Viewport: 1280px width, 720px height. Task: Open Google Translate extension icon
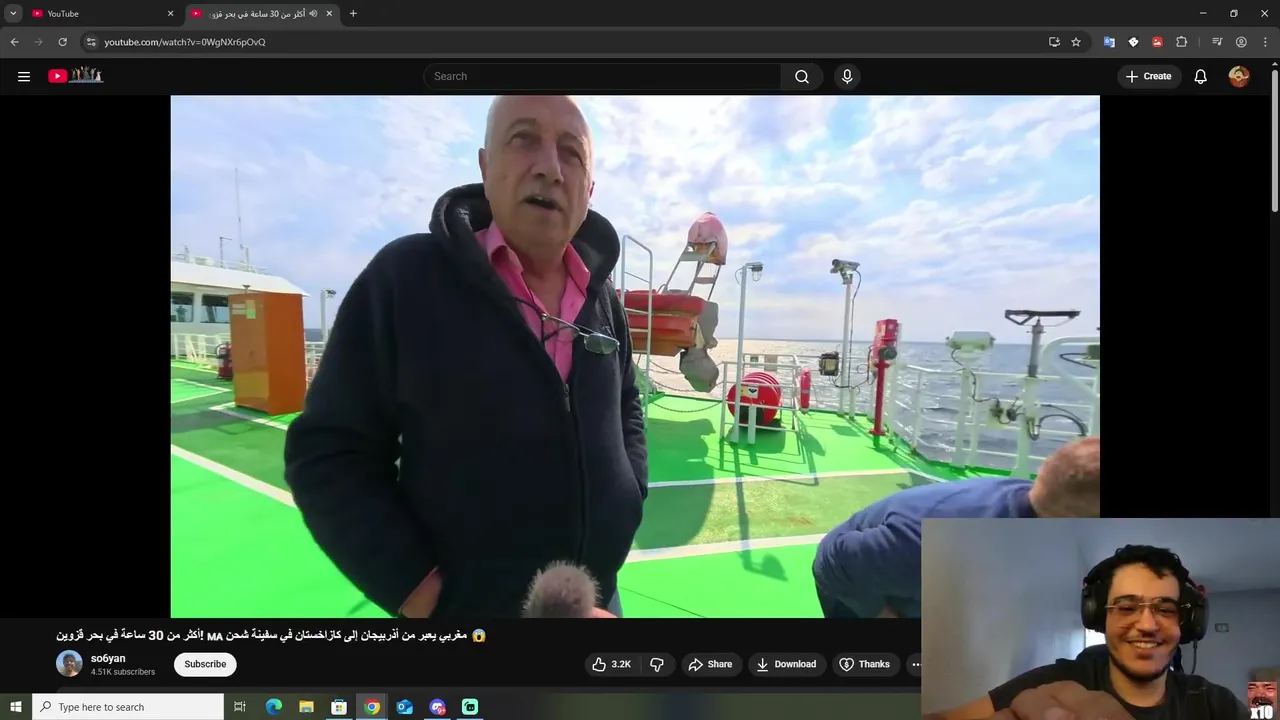point(1109,42)
